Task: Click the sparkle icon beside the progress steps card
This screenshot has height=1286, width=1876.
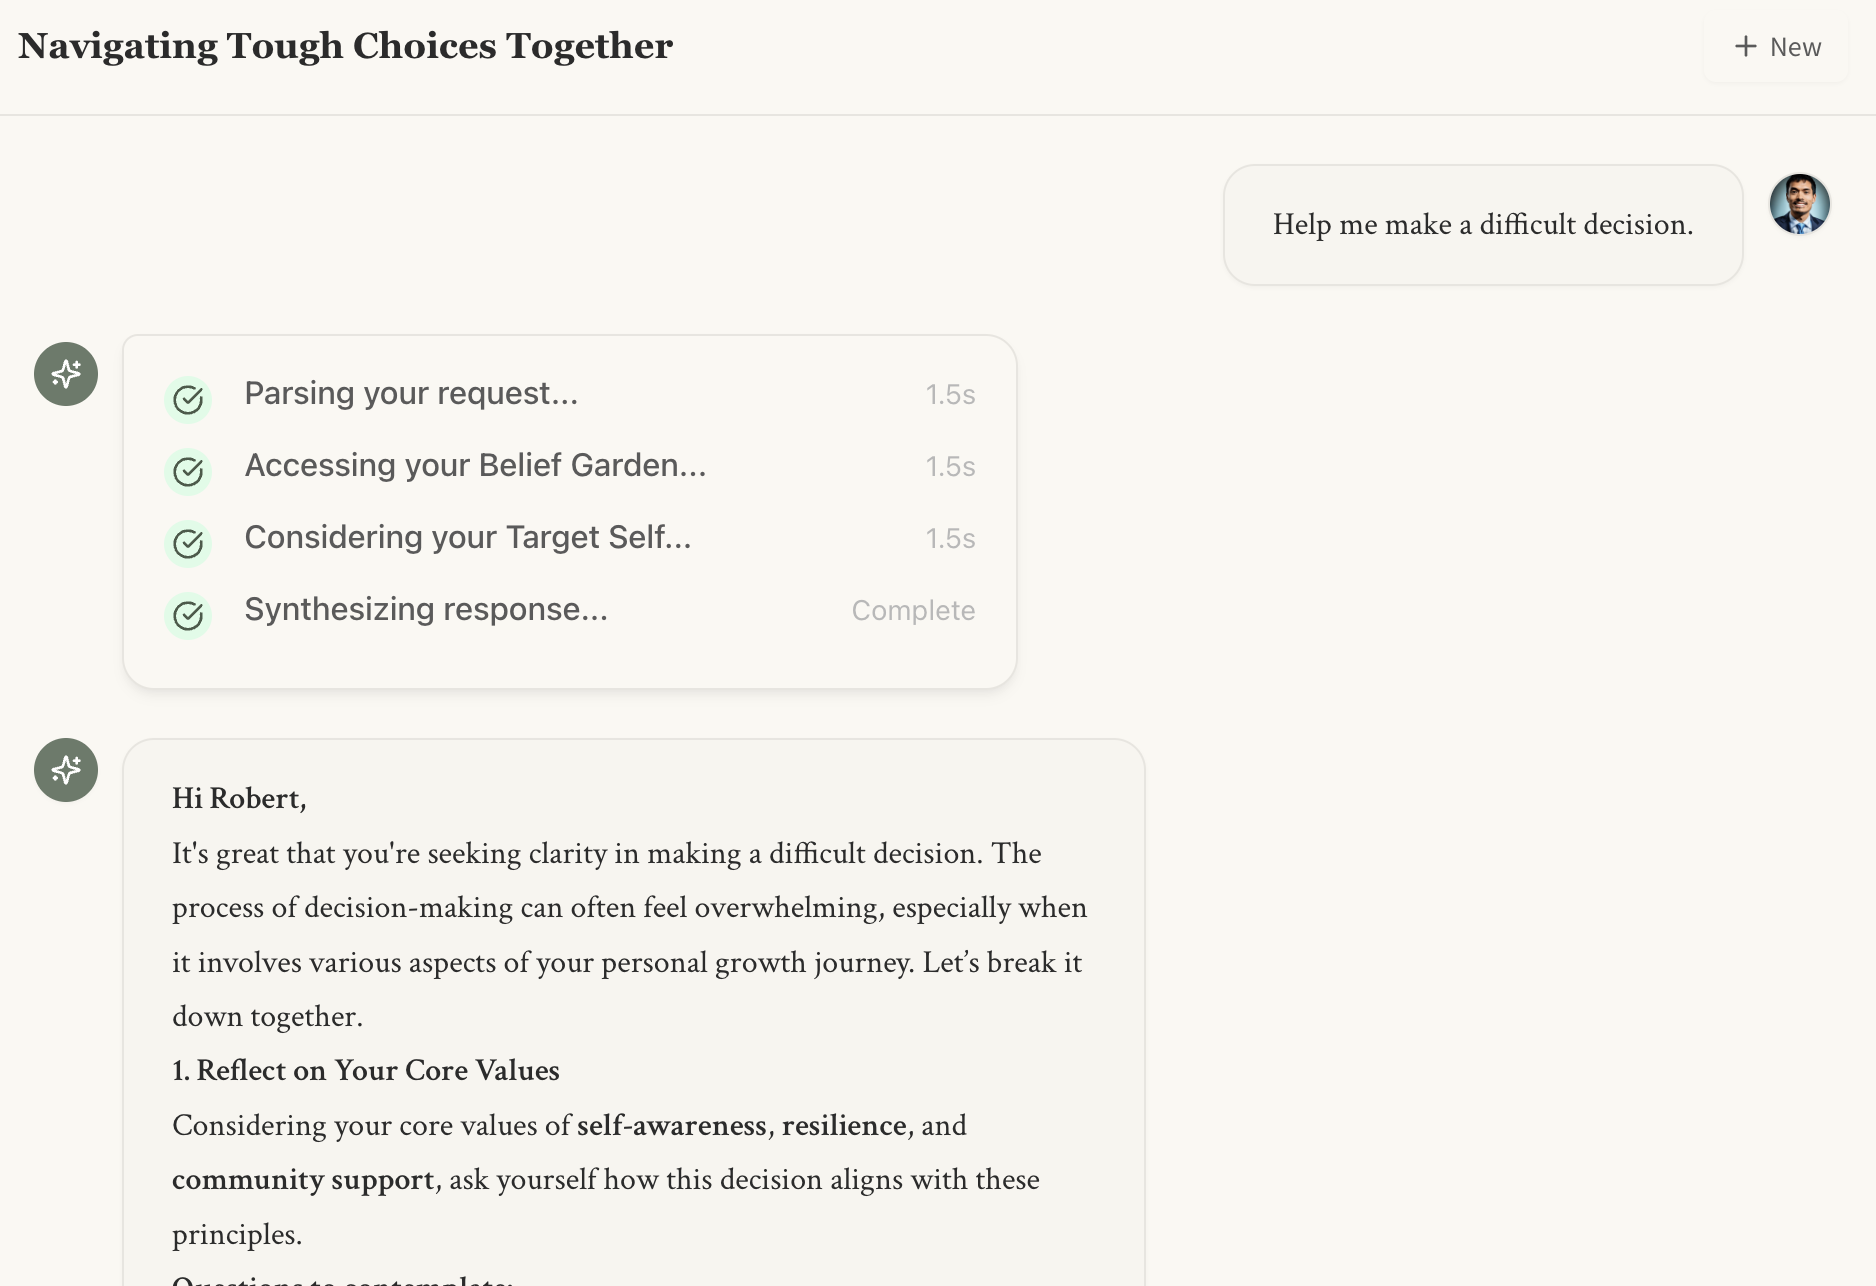Action: point(66,374)
